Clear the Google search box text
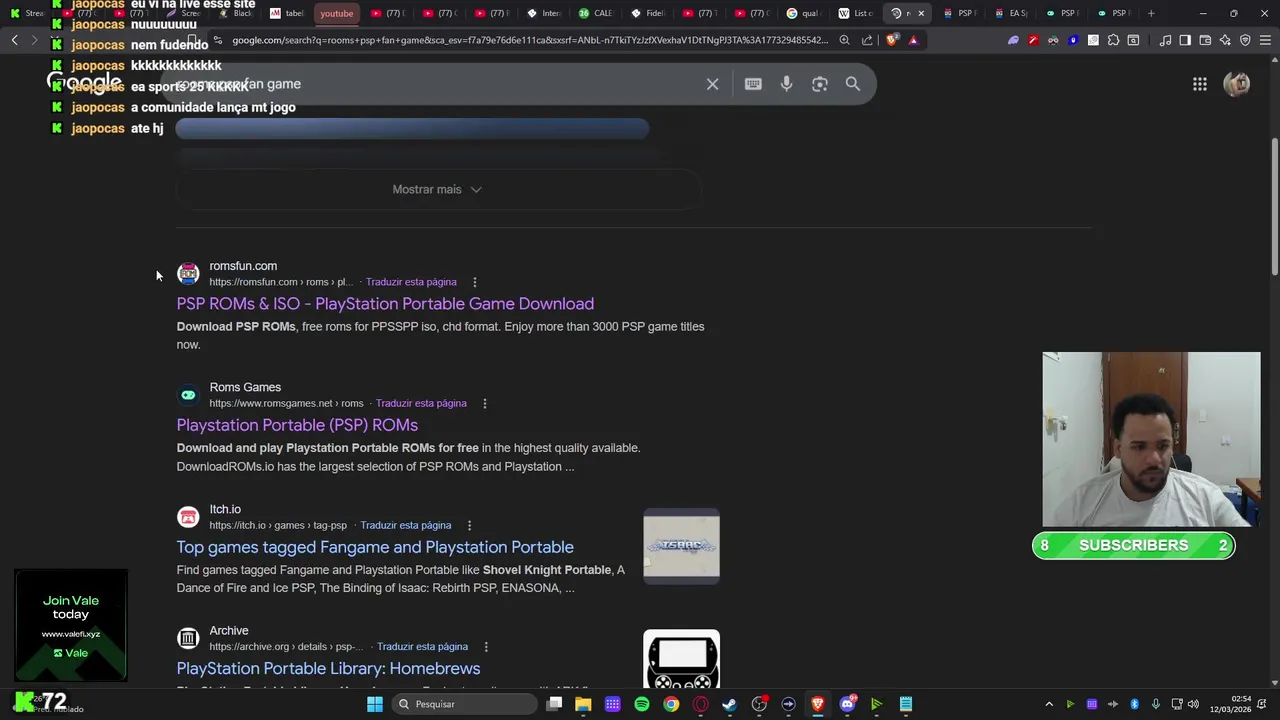1280x720 pixels. pyautogui.click(x=712, y=84)
